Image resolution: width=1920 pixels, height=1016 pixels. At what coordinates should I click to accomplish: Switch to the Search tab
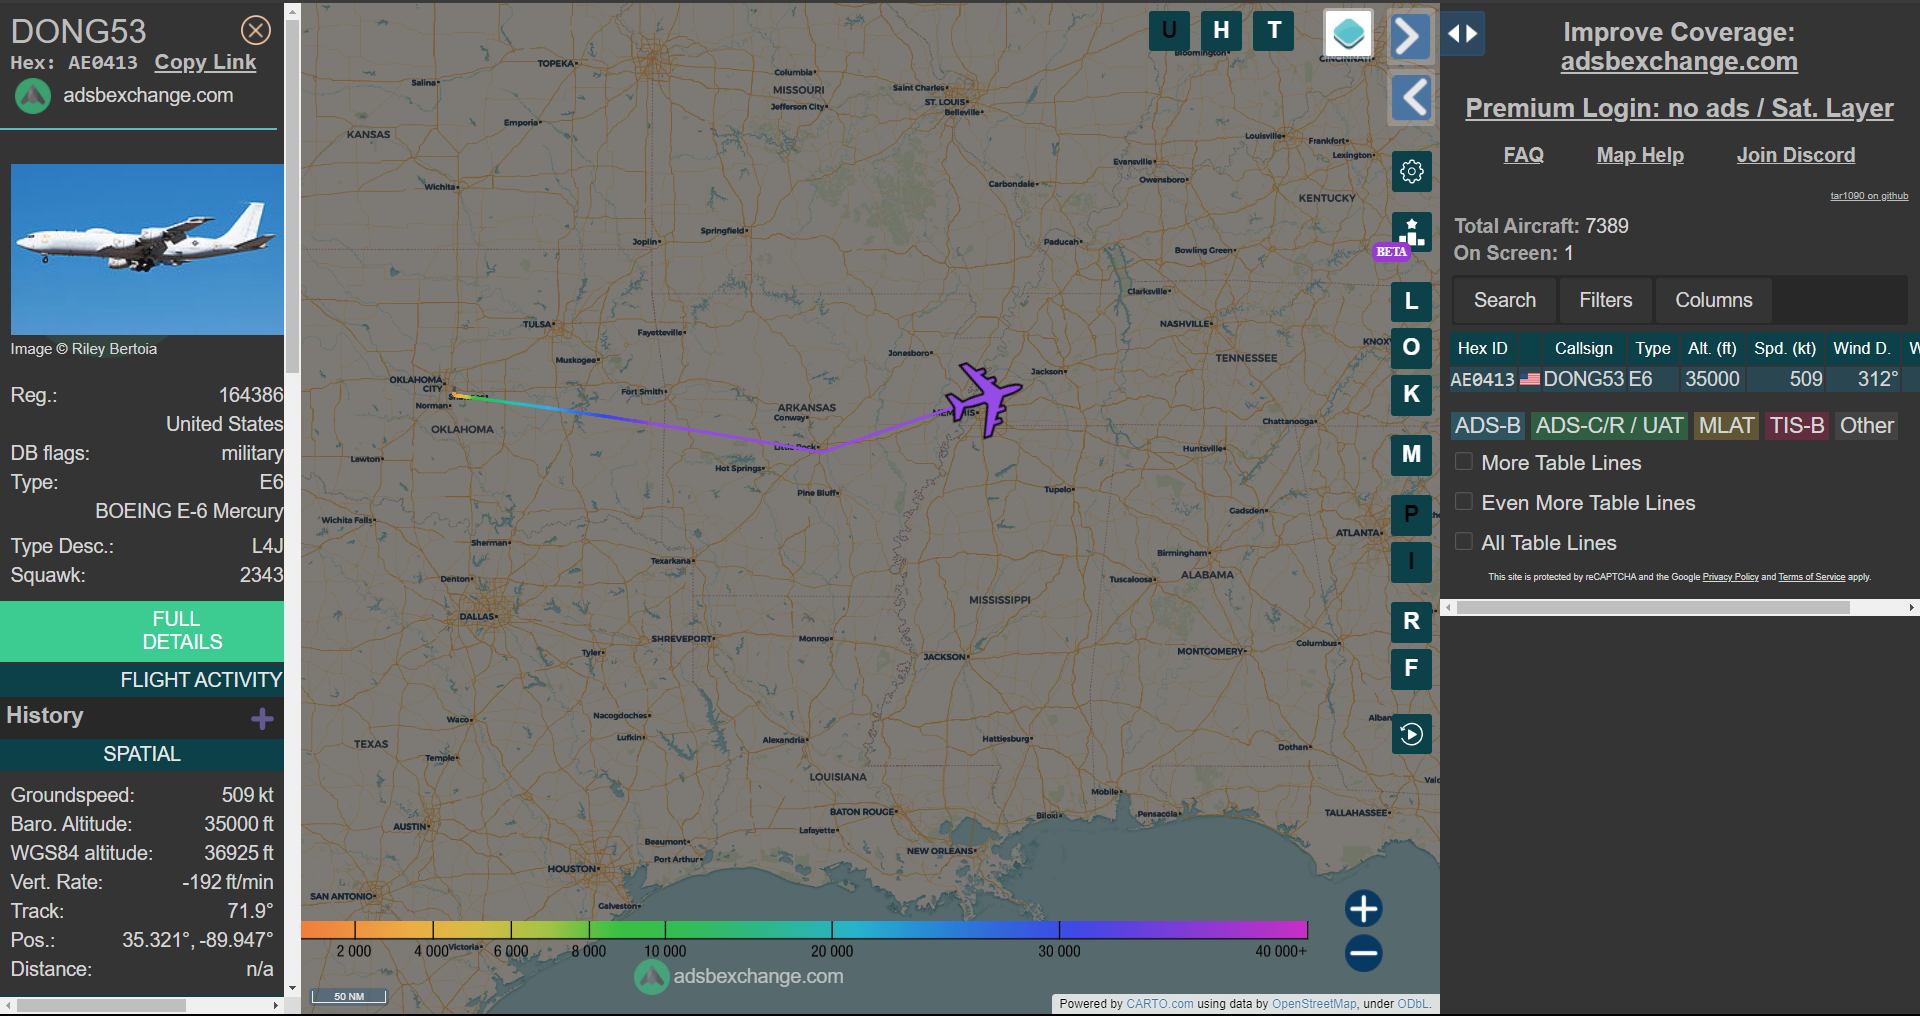click(x=1504, y=300)
